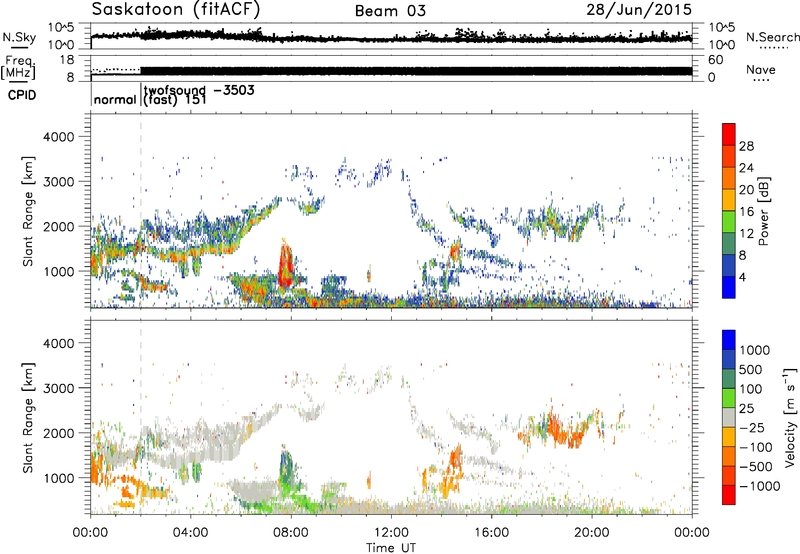Click the "normal" CPID mode text
The height and width of the screenshot is (554, 800).
click(115, 99)
